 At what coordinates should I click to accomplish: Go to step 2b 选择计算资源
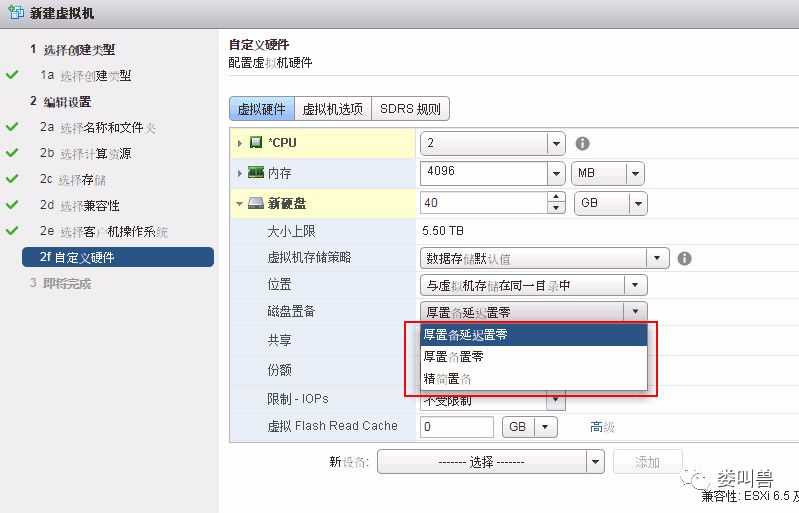(x=86, y=153)
